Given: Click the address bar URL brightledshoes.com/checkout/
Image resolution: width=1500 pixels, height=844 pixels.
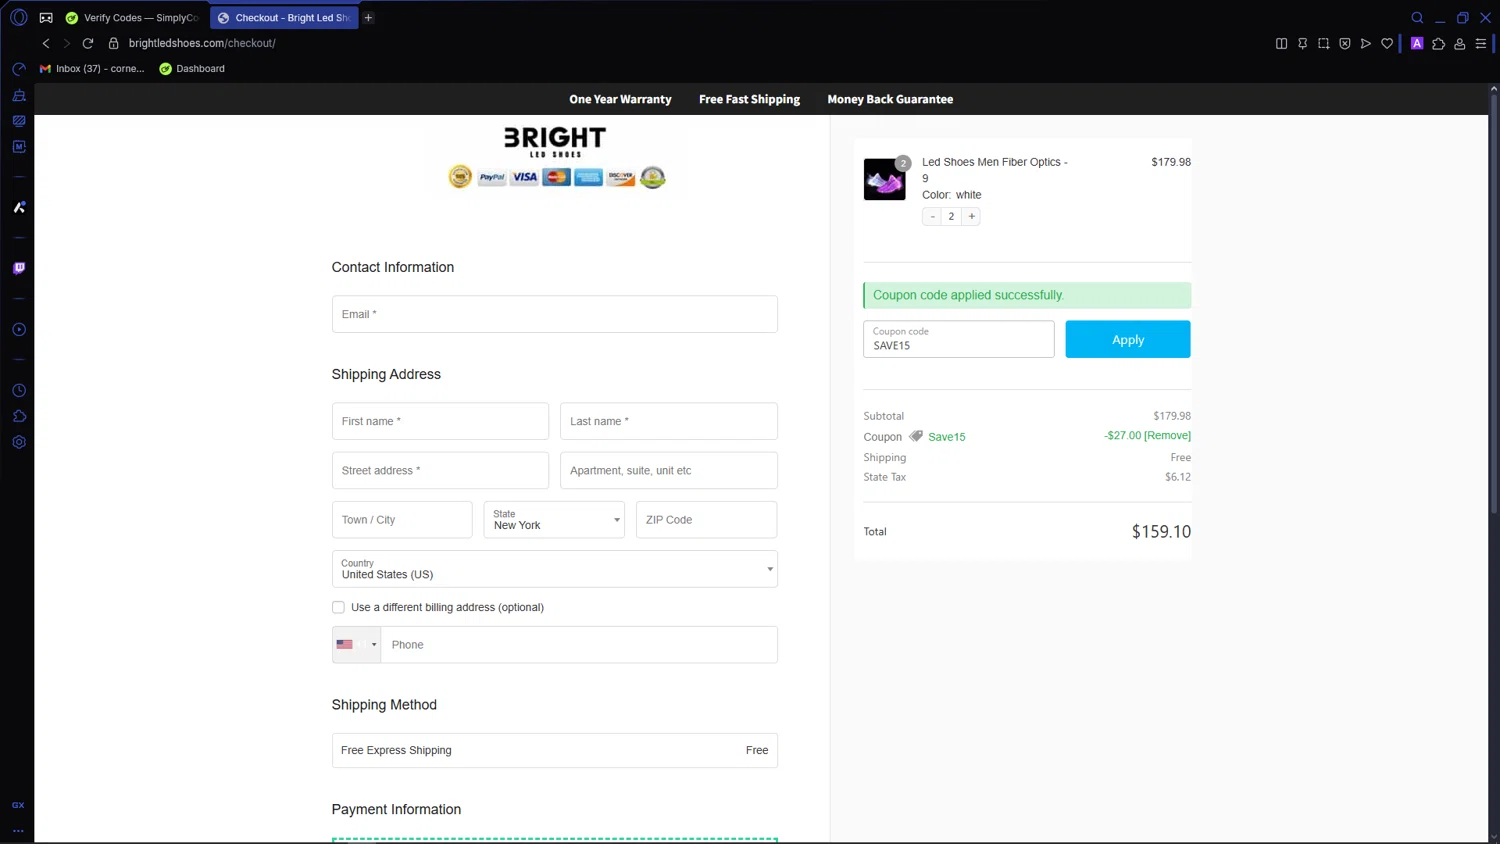Looking at the screenshot, I should [202, 43].
